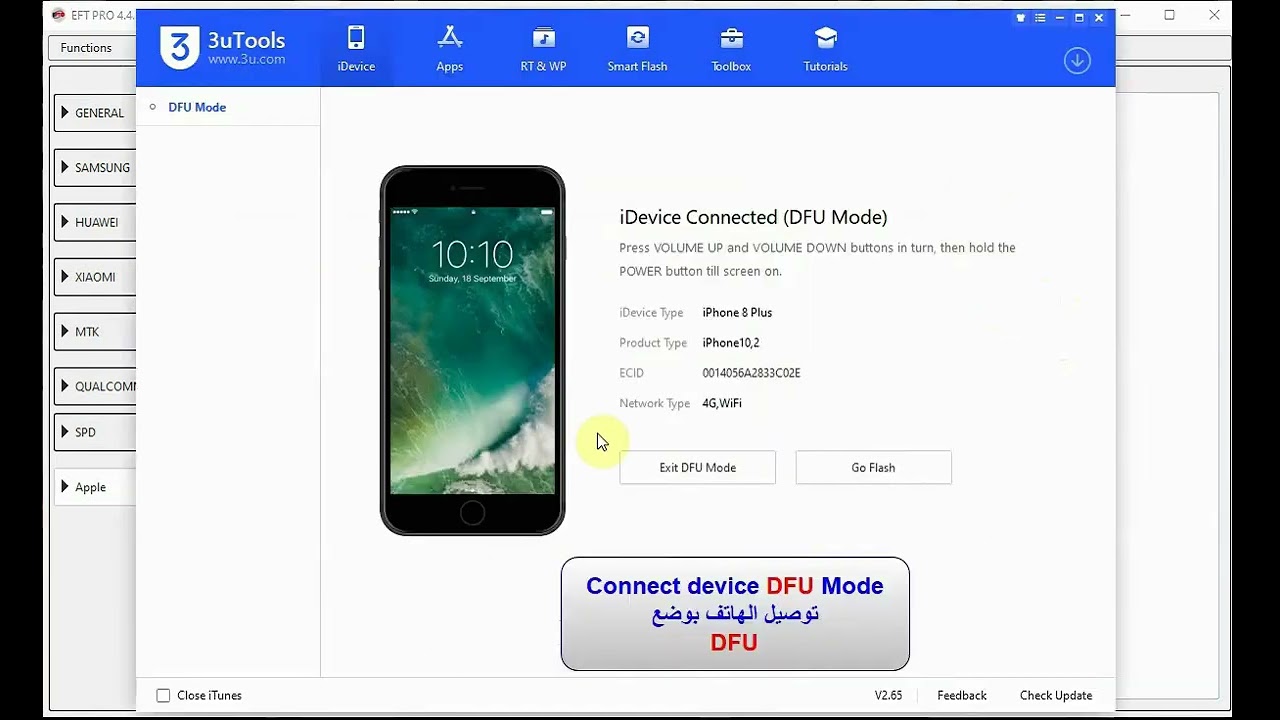Open the Apps section
The image size is (1280, 720).
pos(449,49)
